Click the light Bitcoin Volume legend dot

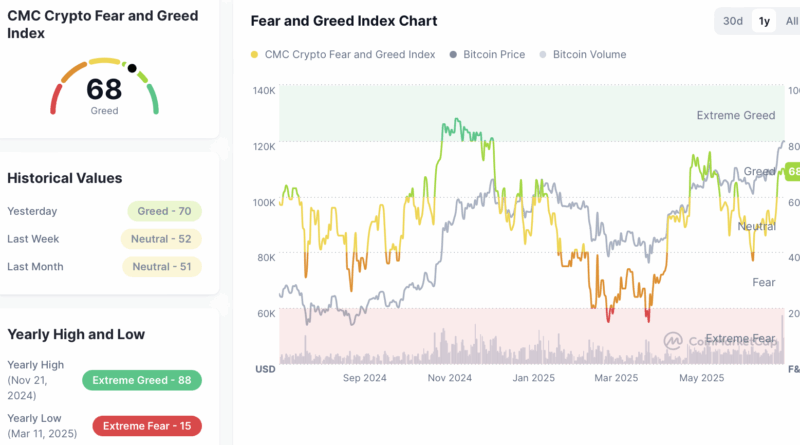coord(543,54)
